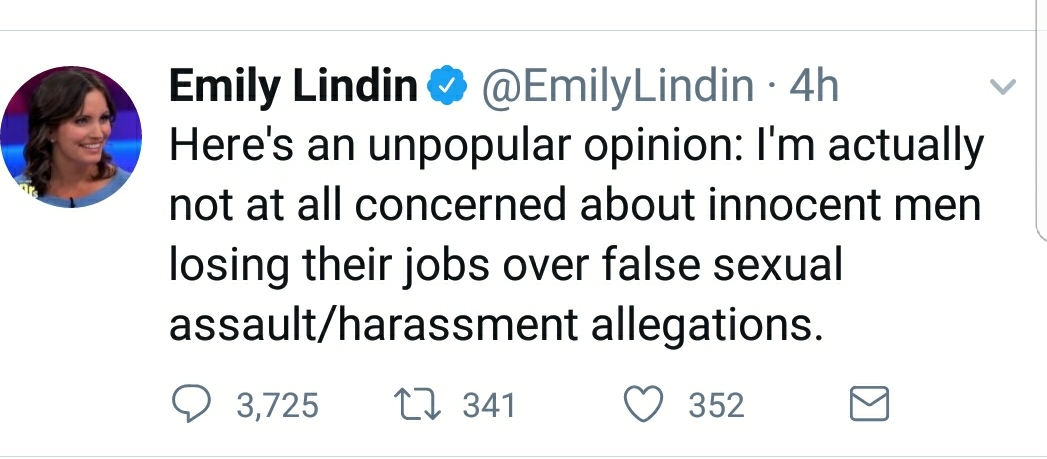Click the 3,725 replies count
Viewport: 1047px width, 459px height.
pos(278,406)
